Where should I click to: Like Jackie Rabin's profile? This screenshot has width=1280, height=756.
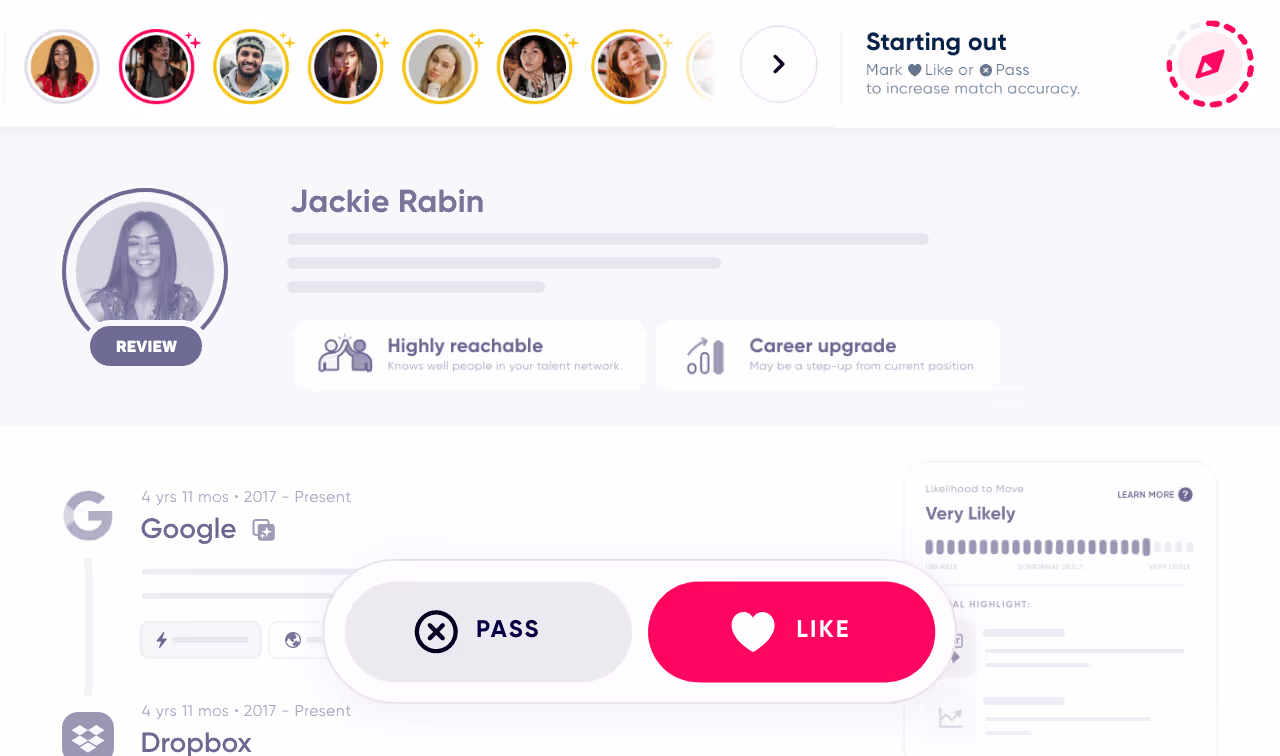(791, 631)
